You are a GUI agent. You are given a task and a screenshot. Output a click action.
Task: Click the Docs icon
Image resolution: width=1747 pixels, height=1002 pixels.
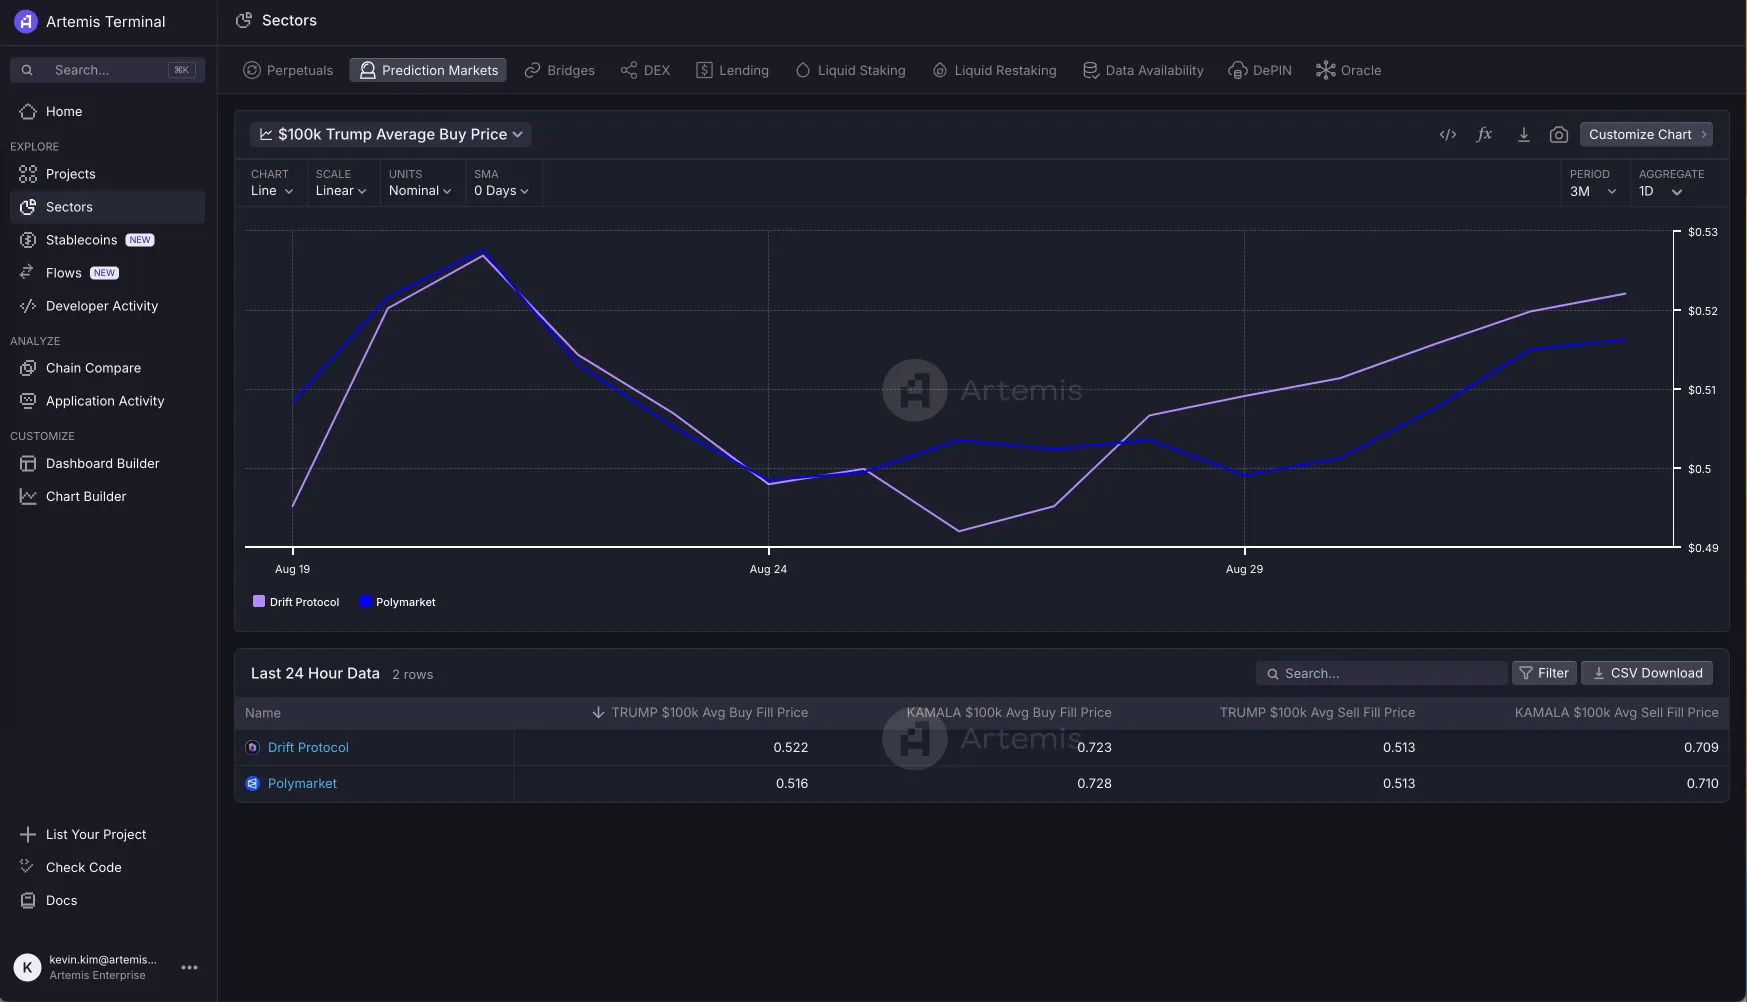click(x=28, y=900)
